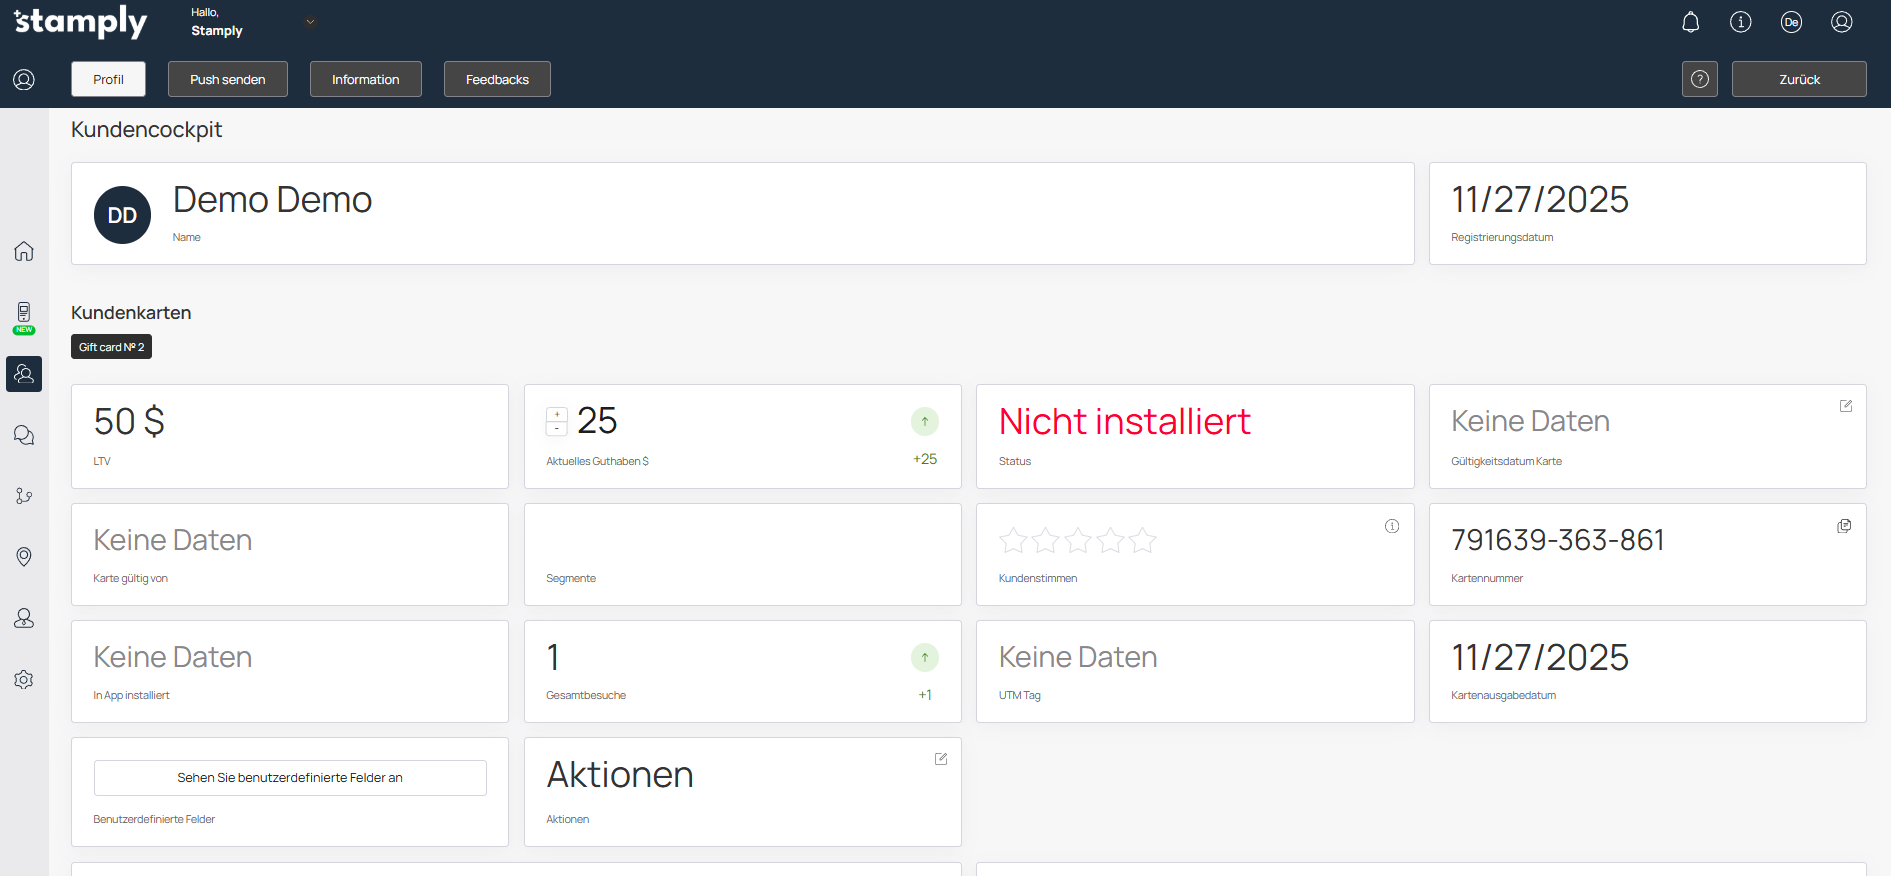Screen dimensions: 1891x876
Task: Open the notifications bell
Action: pyautogui.click(x=1690, y=22)
